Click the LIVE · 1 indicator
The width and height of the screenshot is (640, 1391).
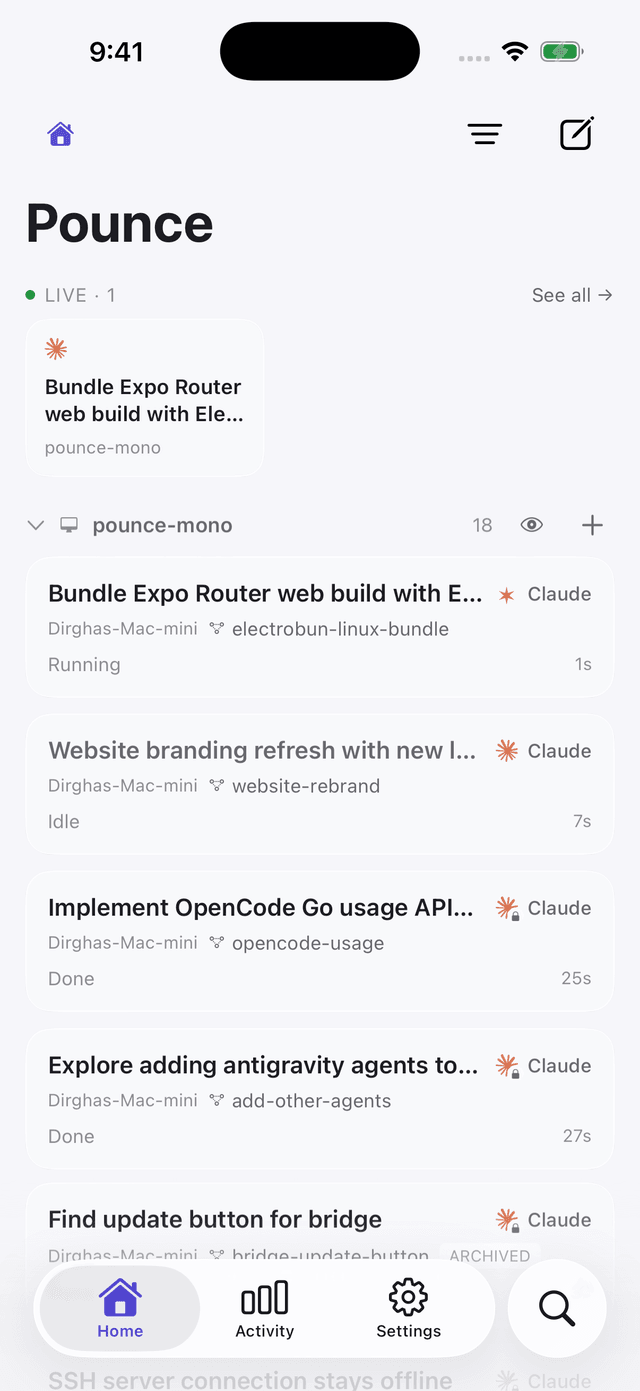(x=71, y=295)
